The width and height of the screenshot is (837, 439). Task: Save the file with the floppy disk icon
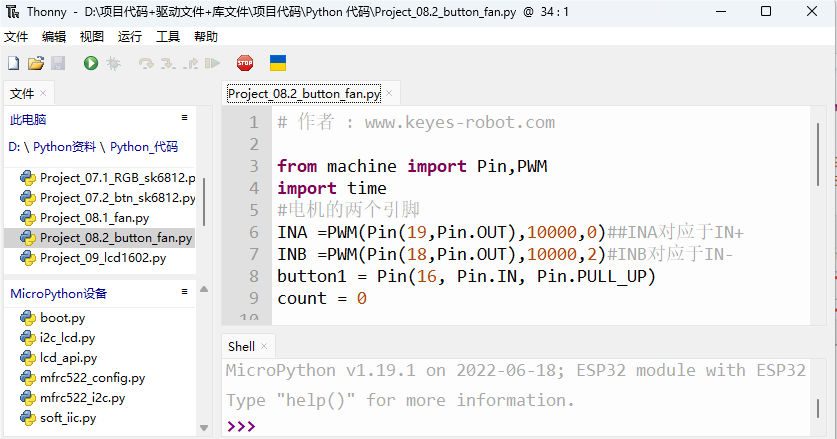point(58,63)
